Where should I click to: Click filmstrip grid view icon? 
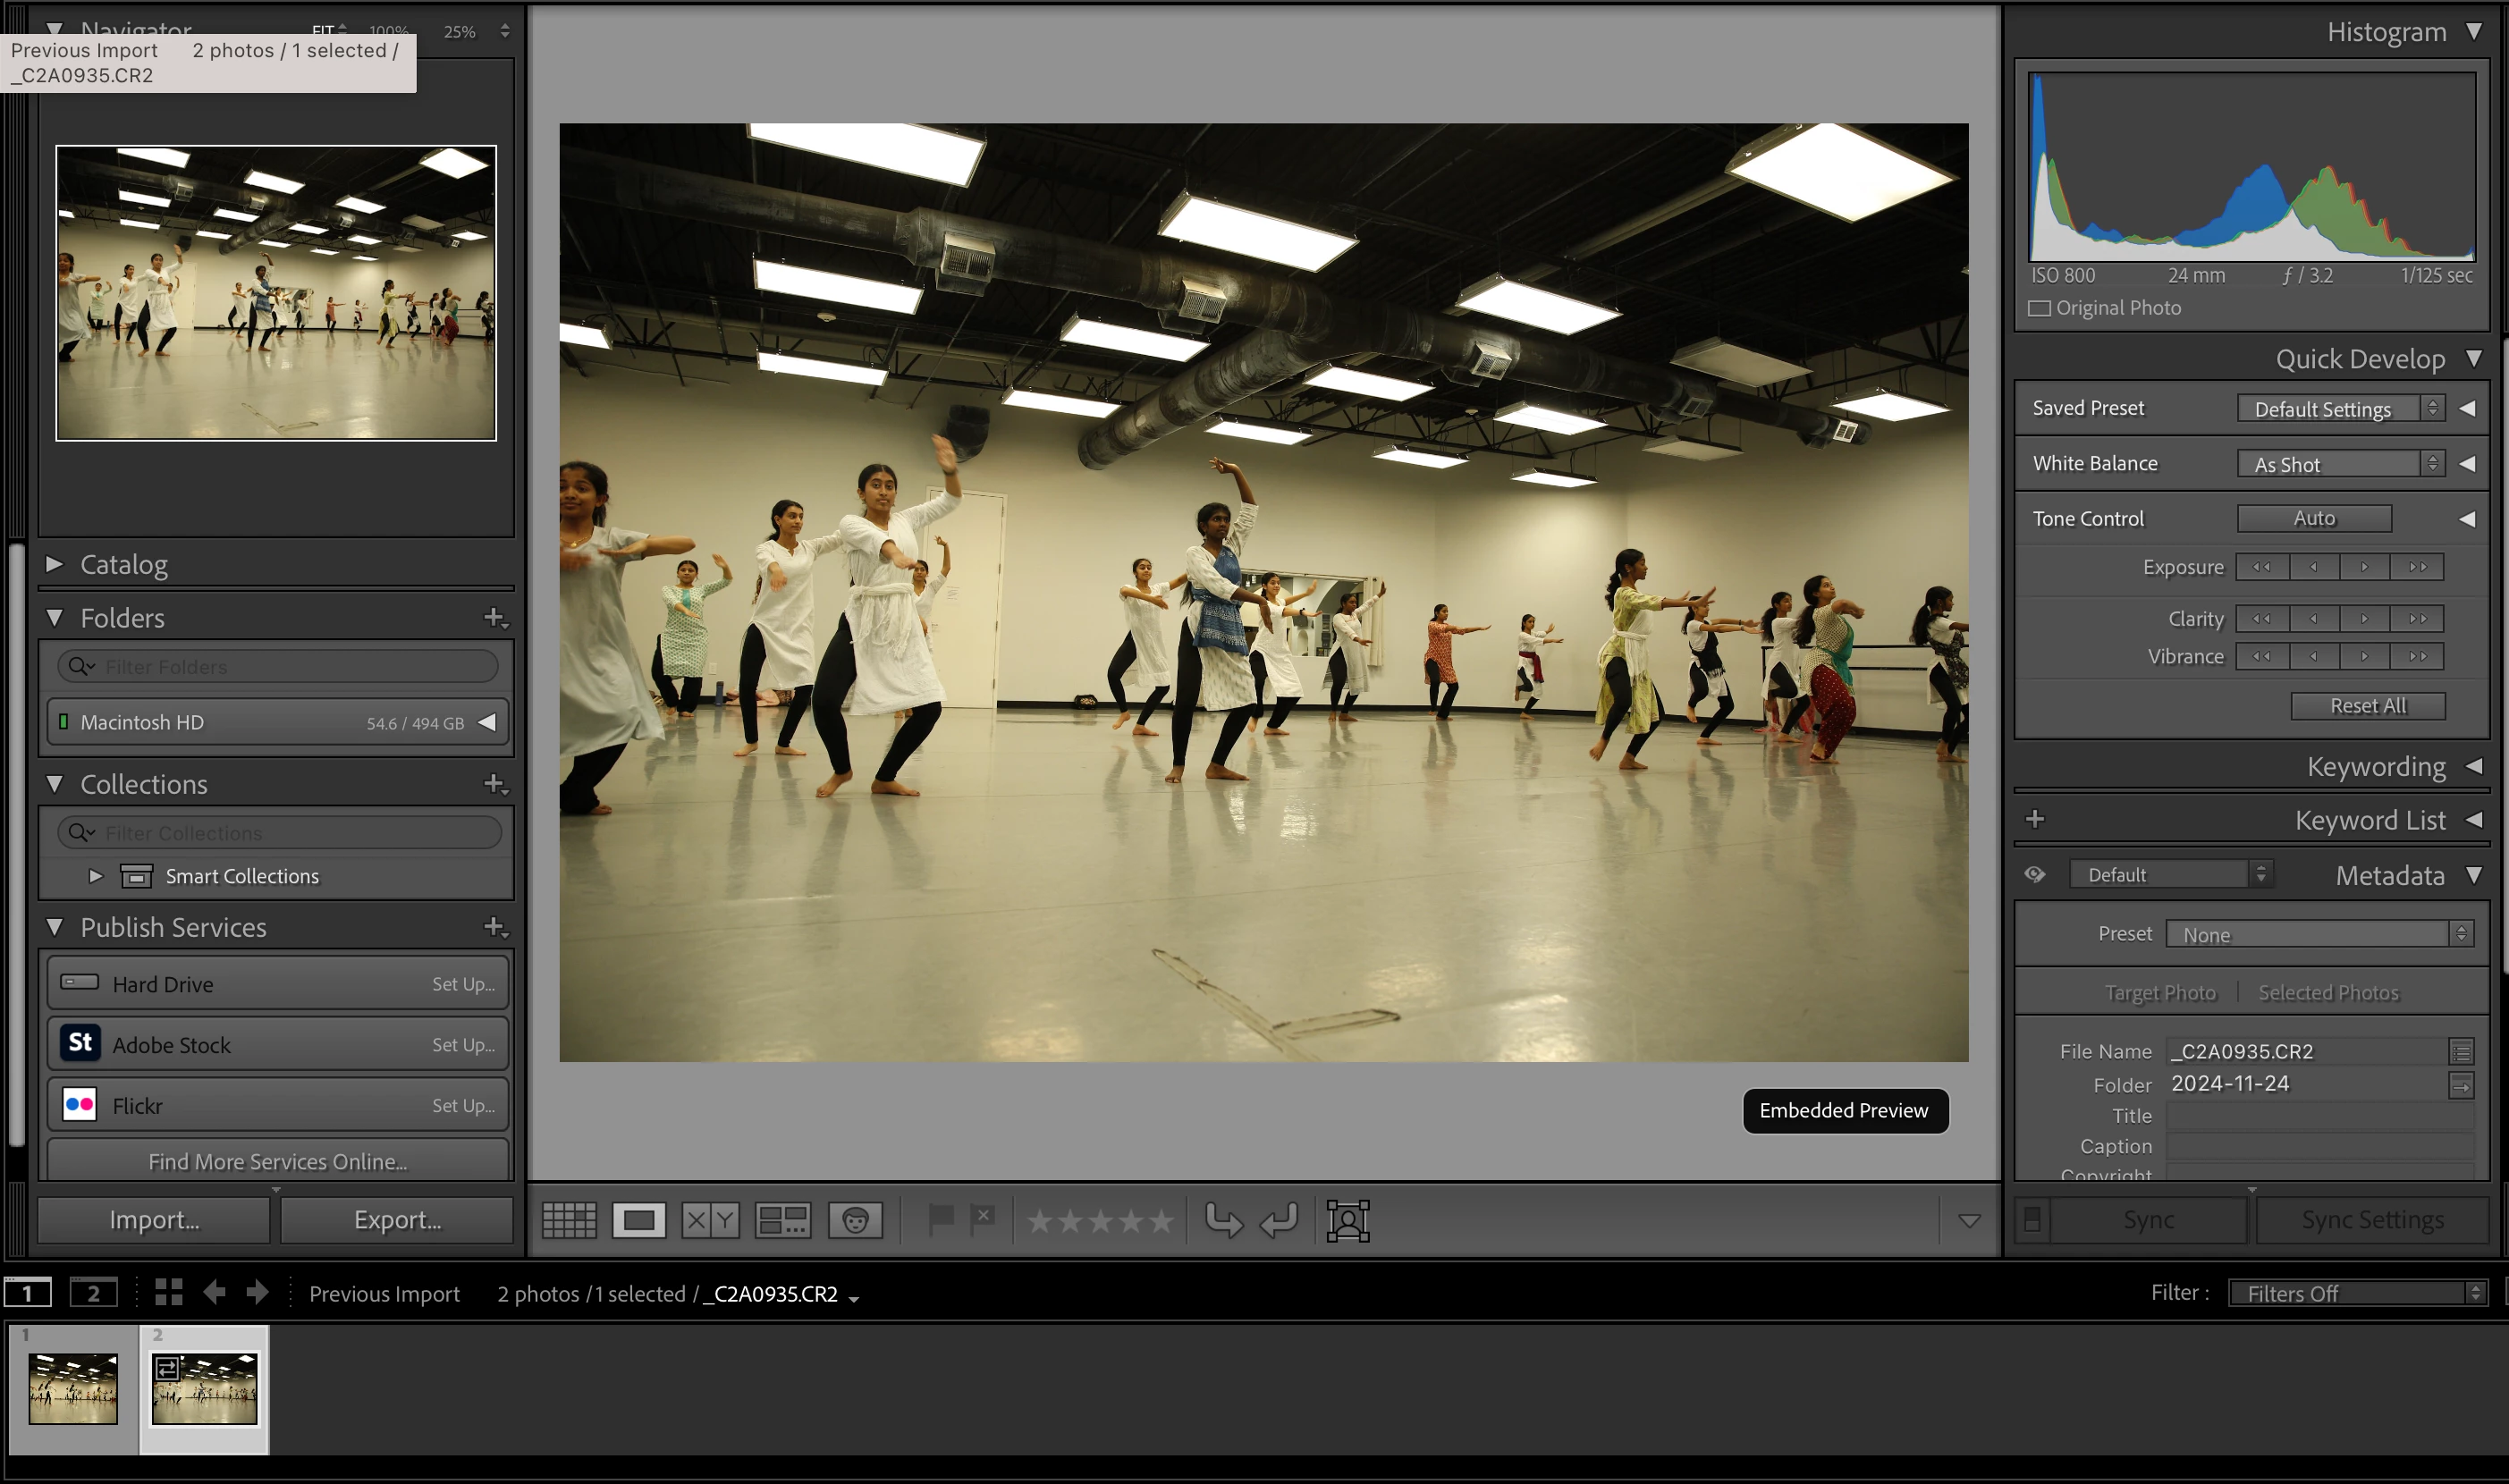tap(169, 1292)
